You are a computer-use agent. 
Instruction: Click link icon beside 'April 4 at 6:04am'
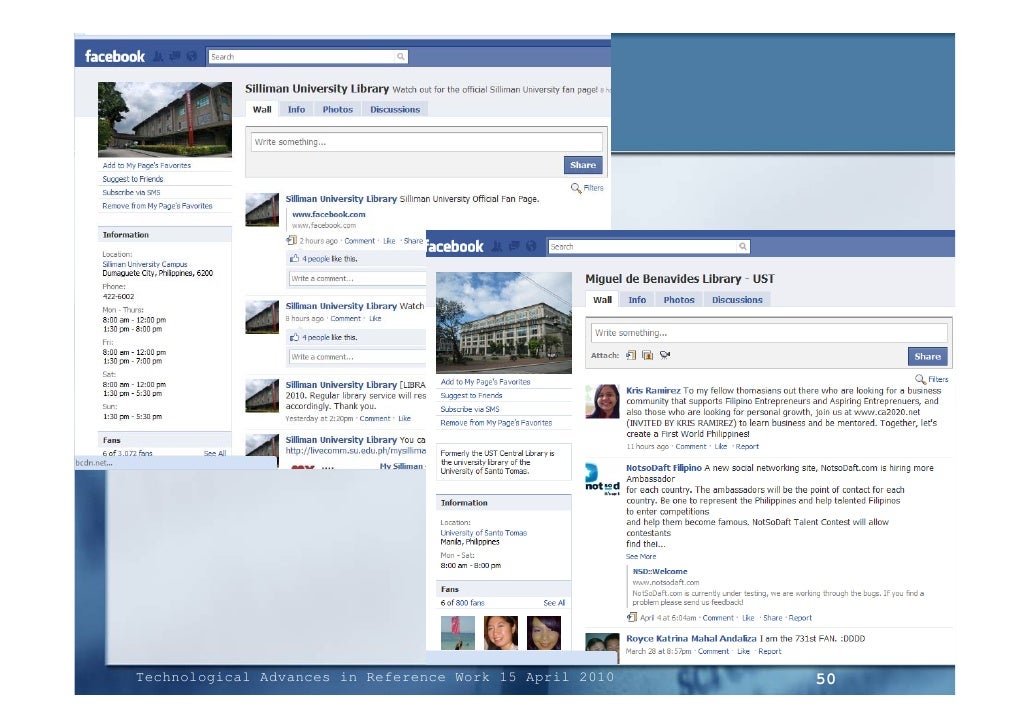(632, 618)
